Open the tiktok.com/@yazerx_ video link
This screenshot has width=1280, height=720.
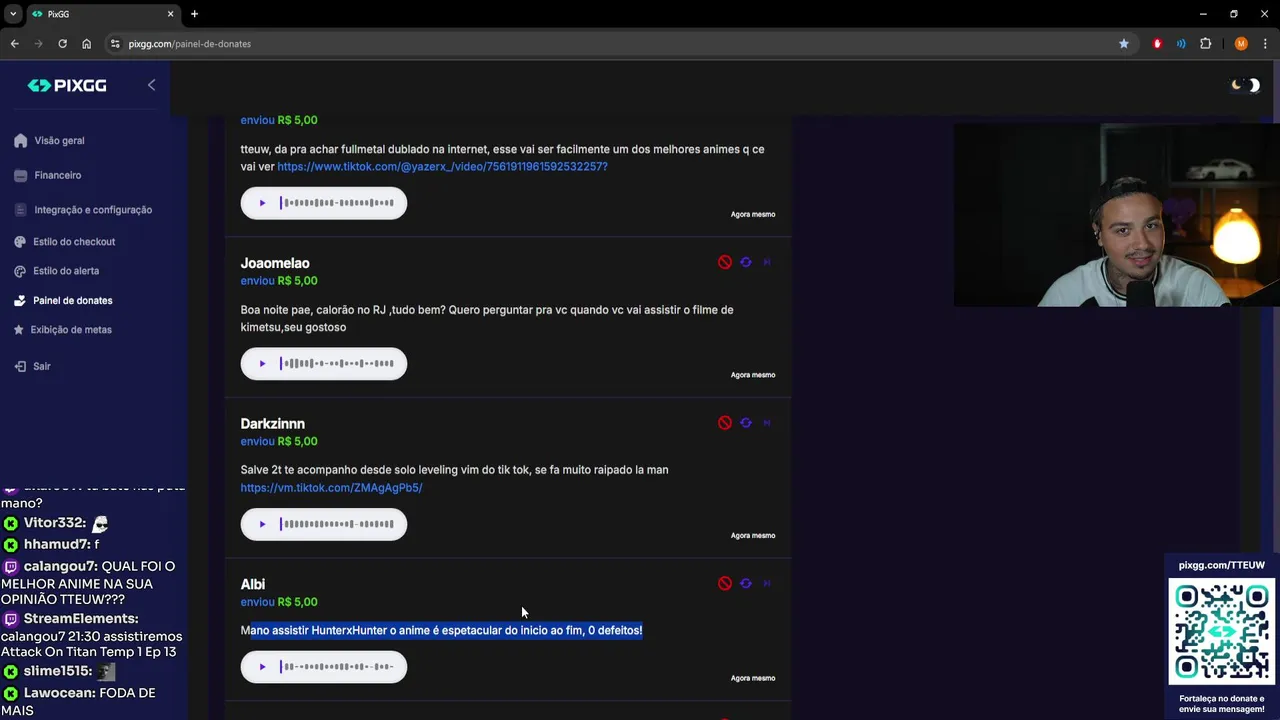[x=442, y=166]
